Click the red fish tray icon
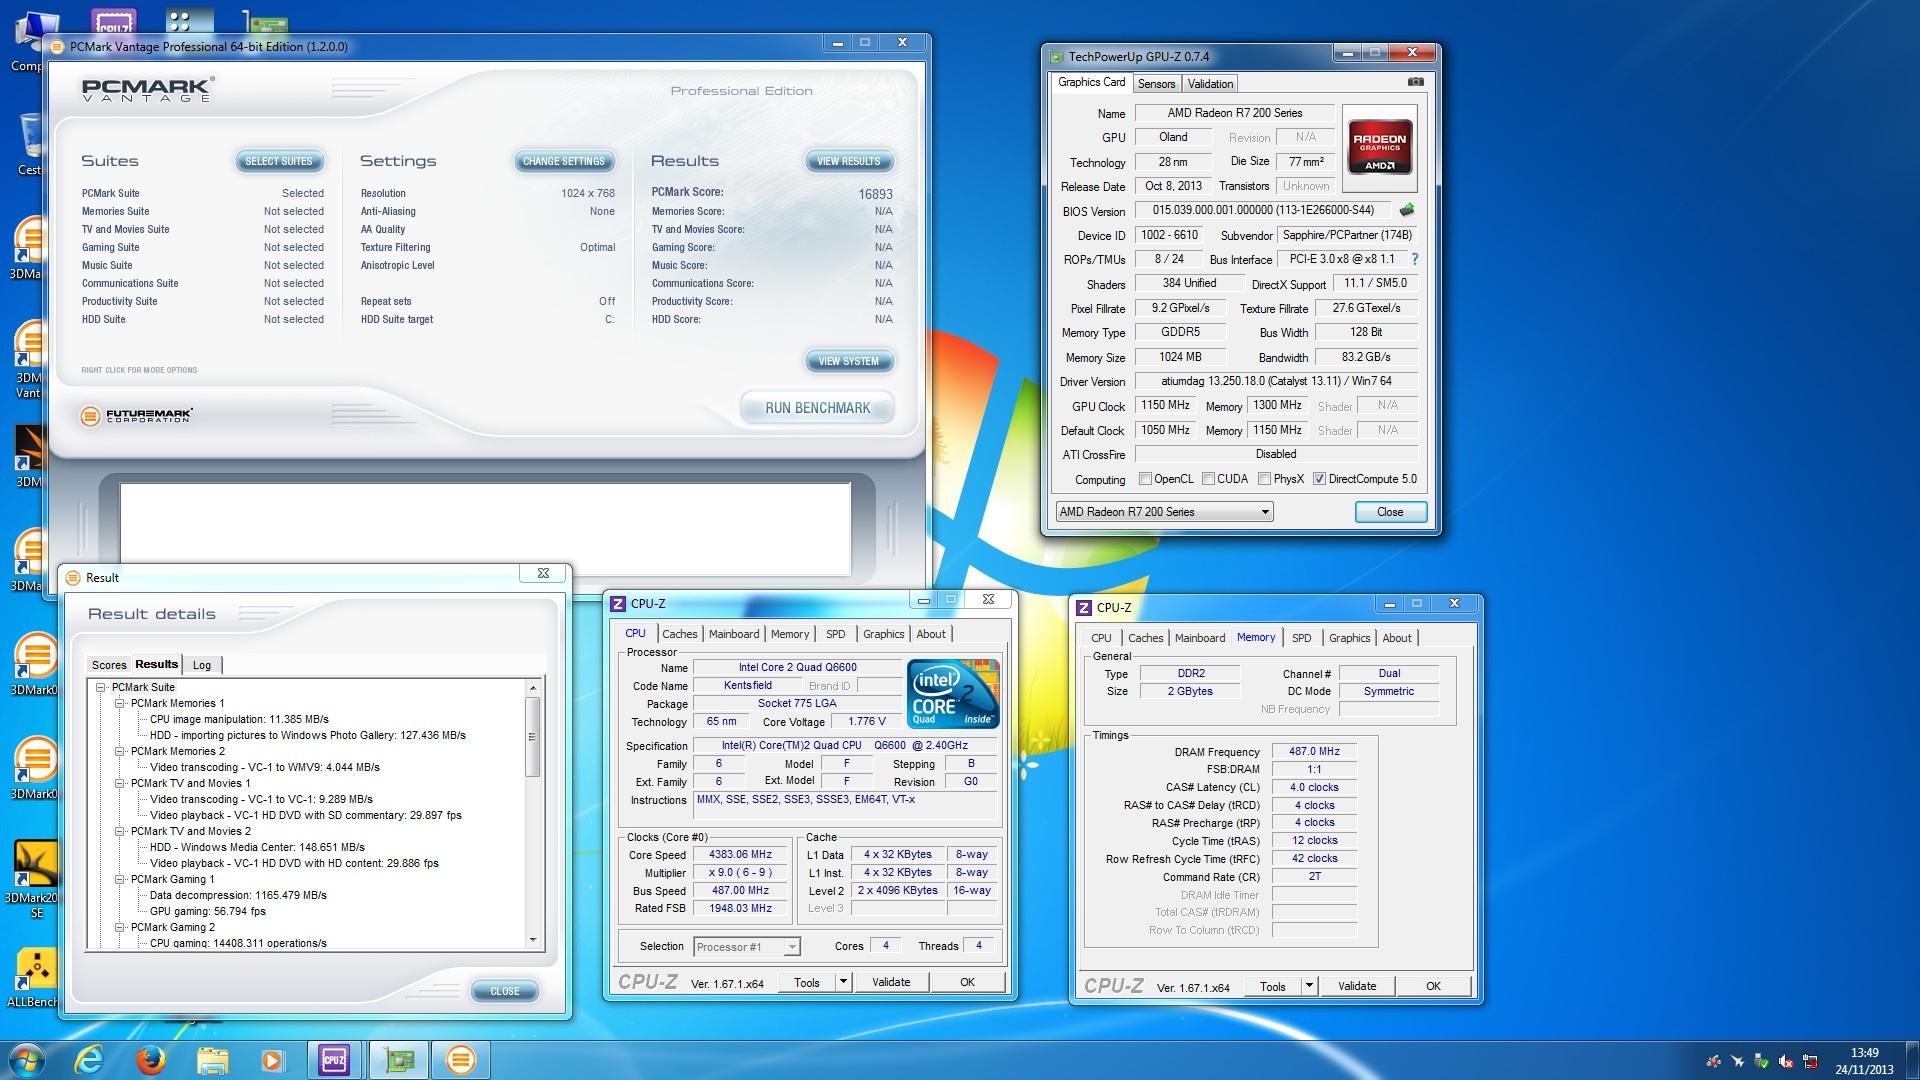 point(1714,1061)
